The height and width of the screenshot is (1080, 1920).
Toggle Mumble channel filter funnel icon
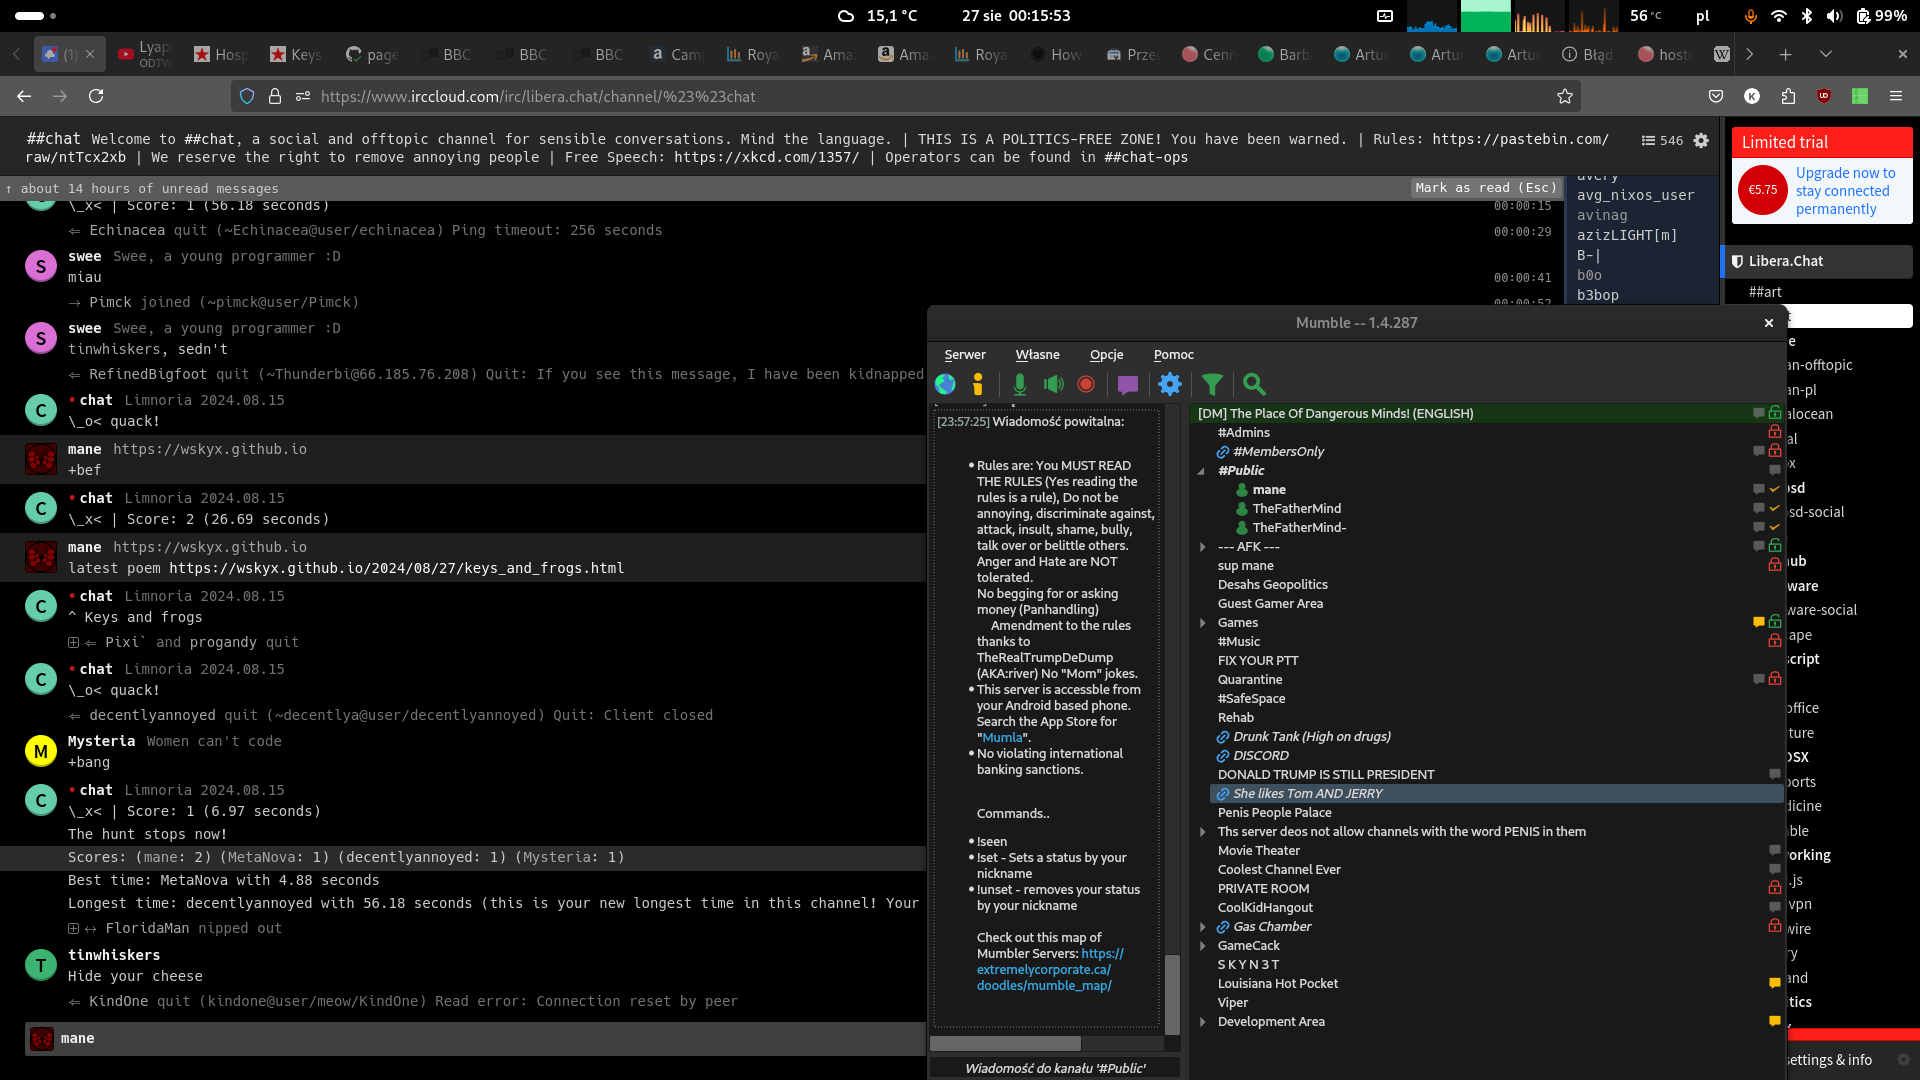coord(1212,384)
